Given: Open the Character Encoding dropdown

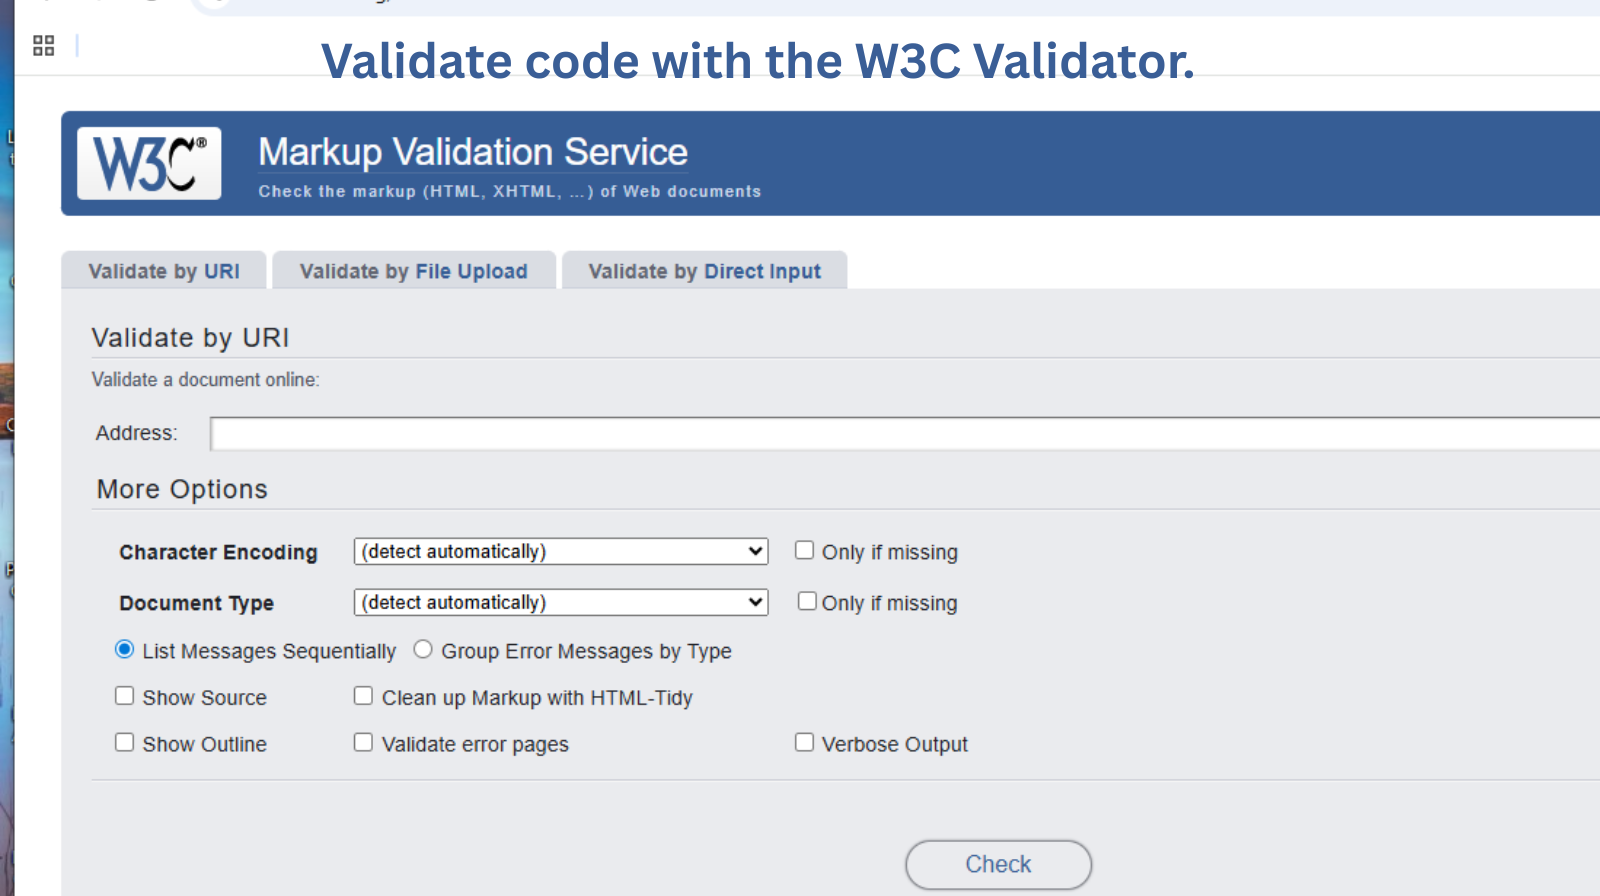Looking at the screenshot, I should 560,551.
